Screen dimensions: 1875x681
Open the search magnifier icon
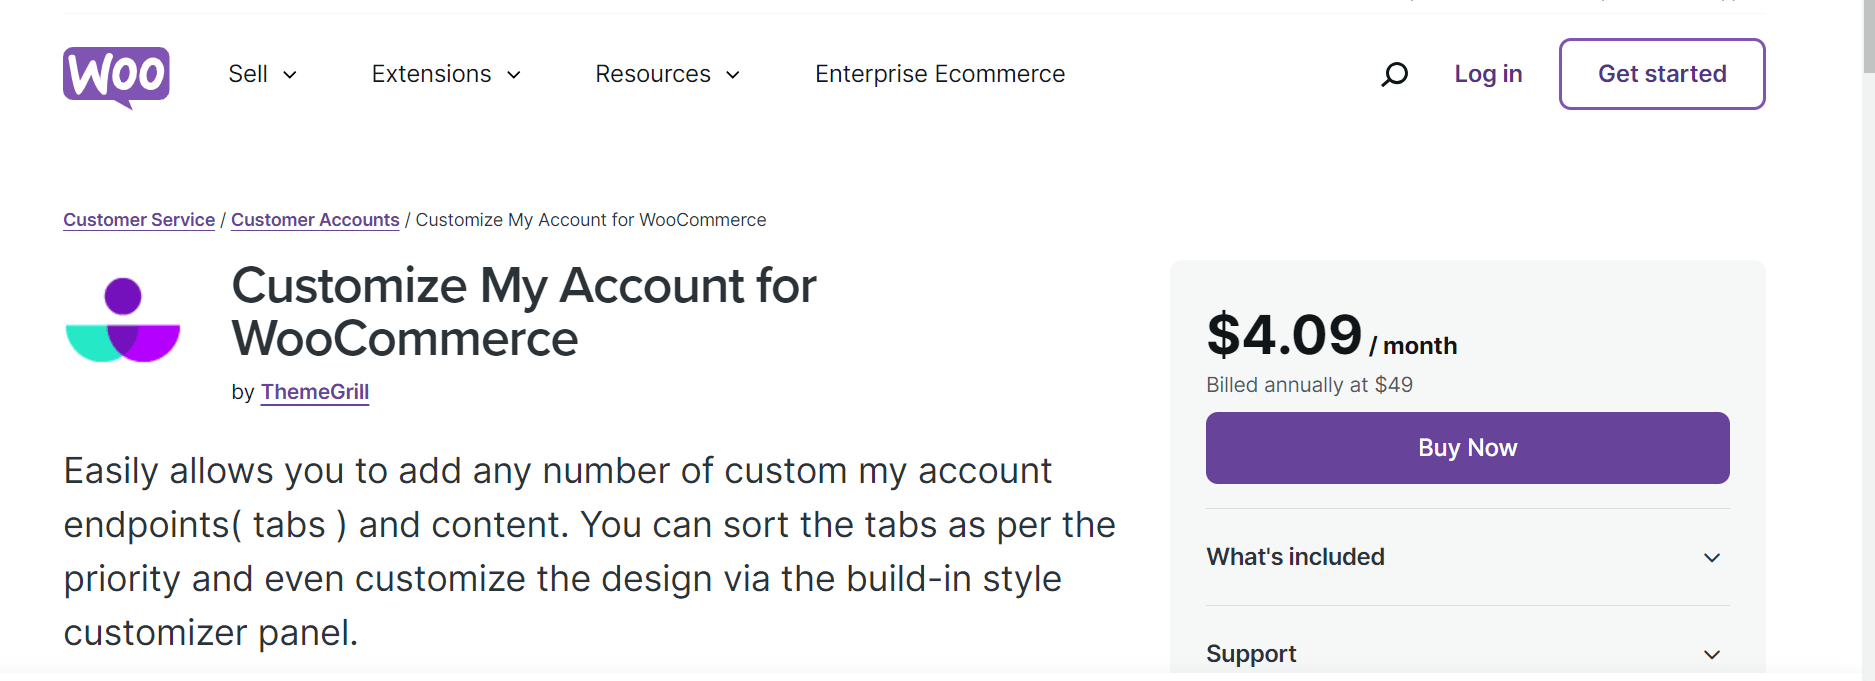[x=1394, y=74]
